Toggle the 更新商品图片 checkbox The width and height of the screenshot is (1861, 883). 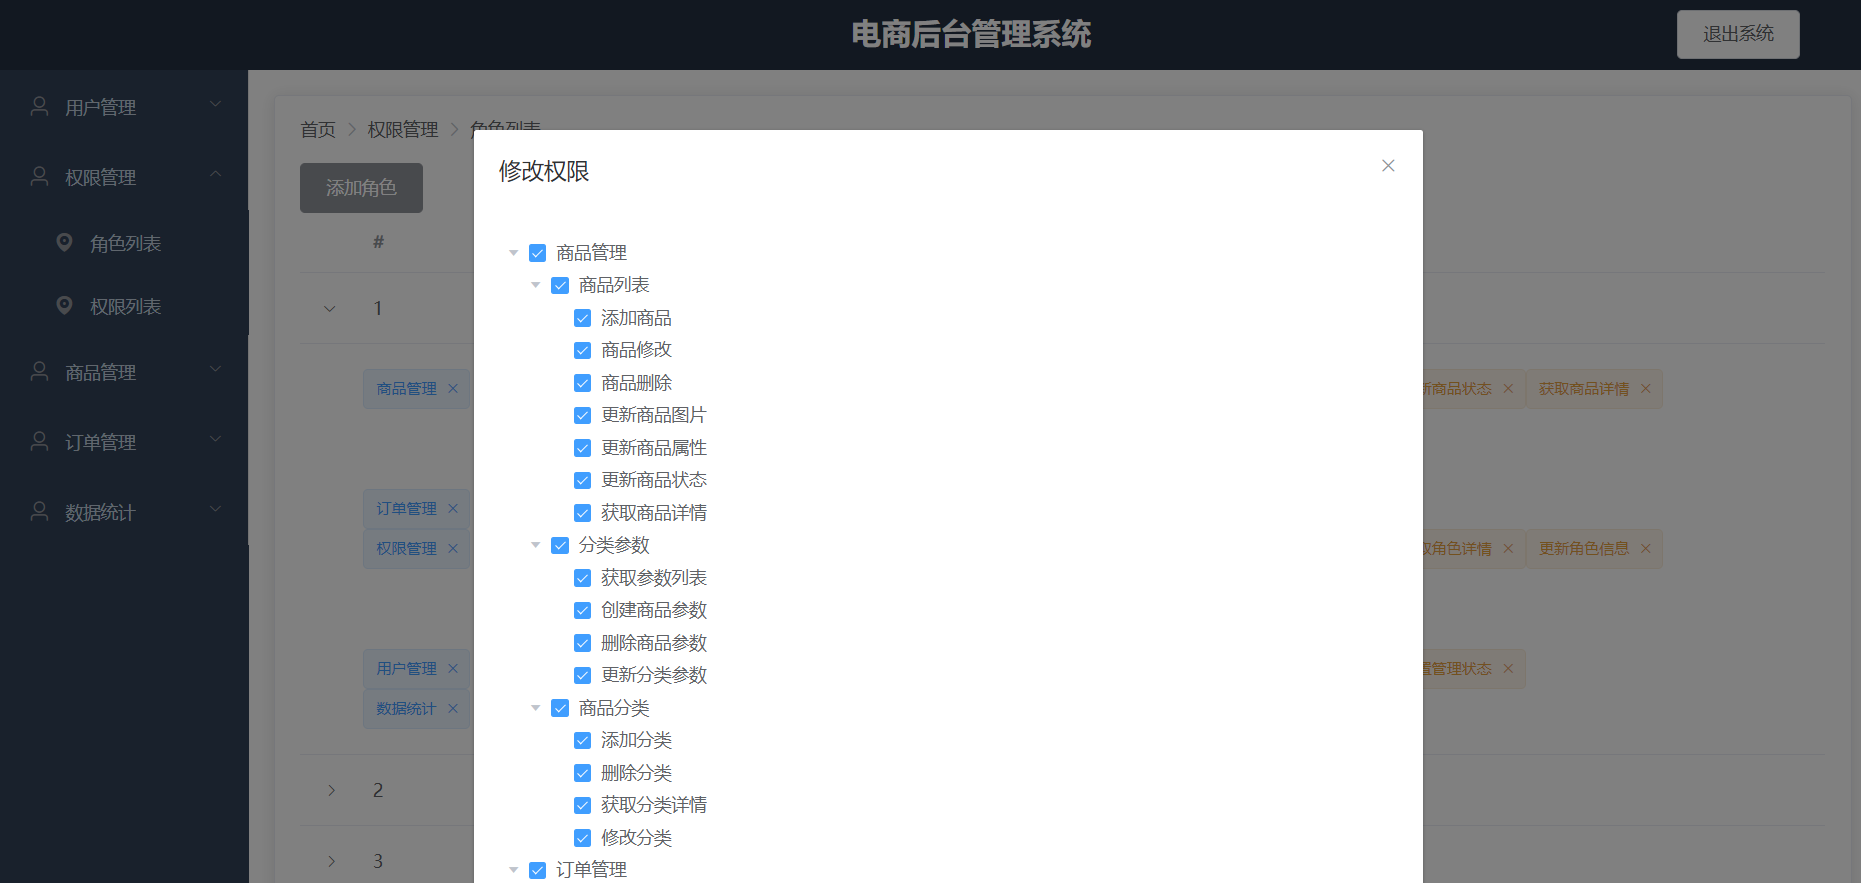coord(583,416)
